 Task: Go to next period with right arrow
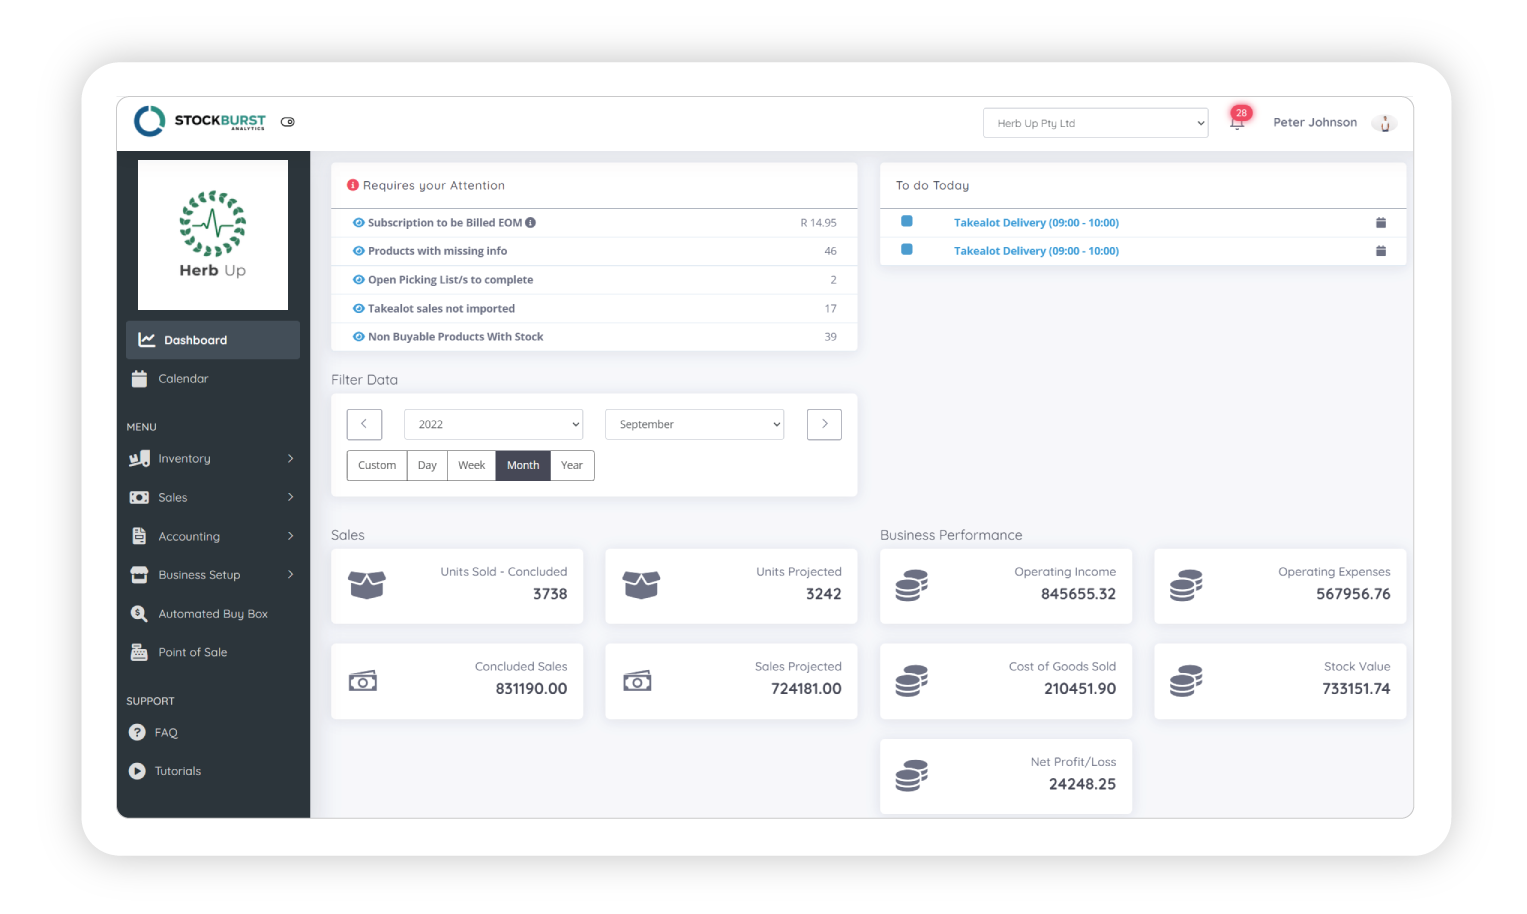pos(824,424)
